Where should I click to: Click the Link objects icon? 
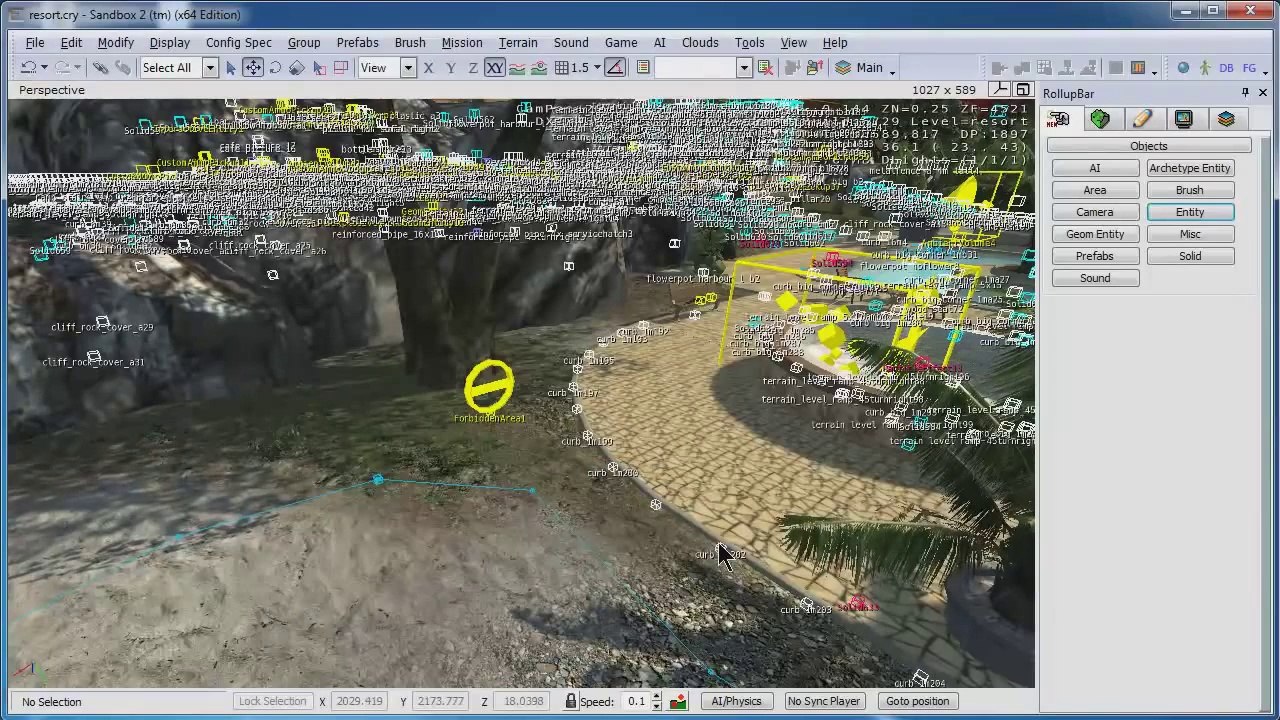point(101,68)
